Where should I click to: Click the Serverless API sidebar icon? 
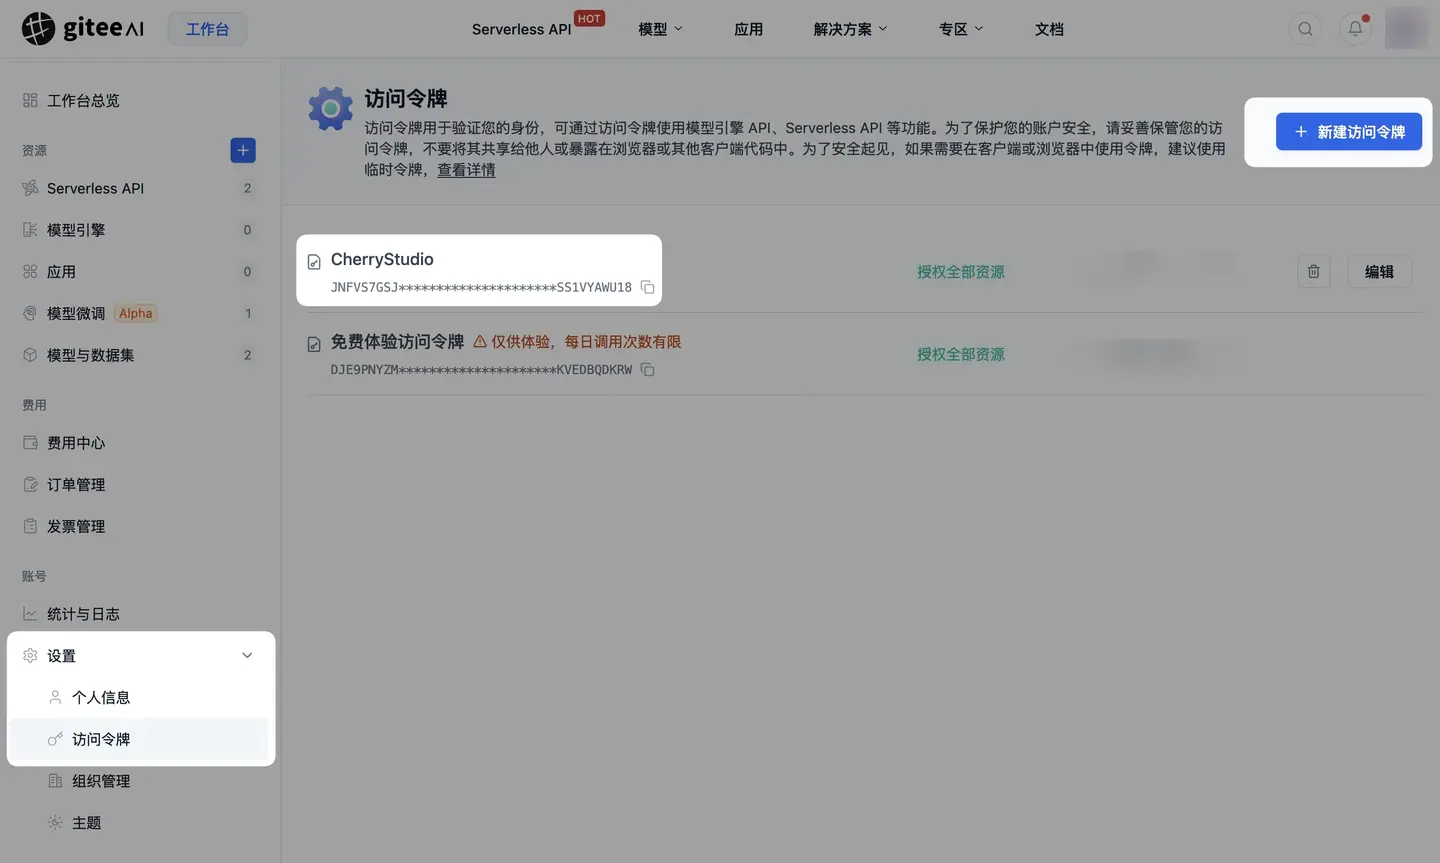(x=30, y=188)
